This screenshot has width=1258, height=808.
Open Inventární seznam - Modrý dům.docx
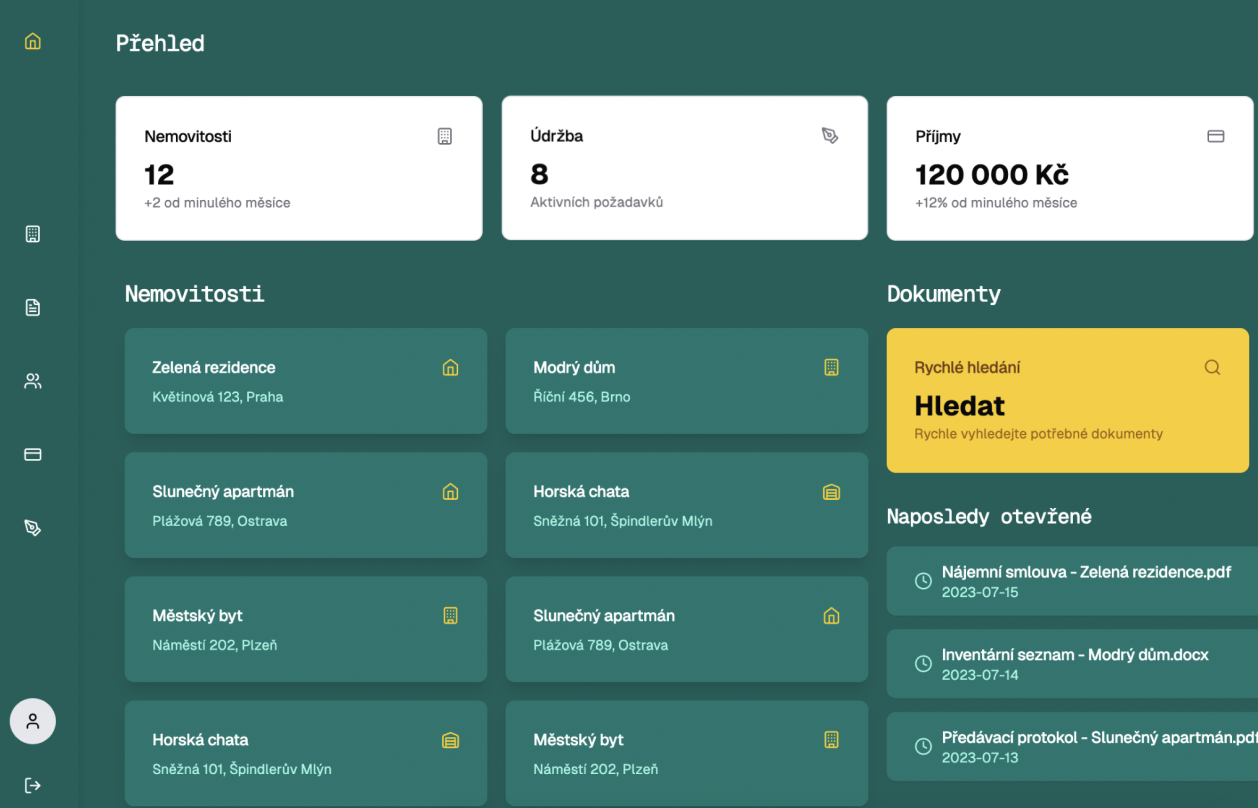(x=1075, y=664)
